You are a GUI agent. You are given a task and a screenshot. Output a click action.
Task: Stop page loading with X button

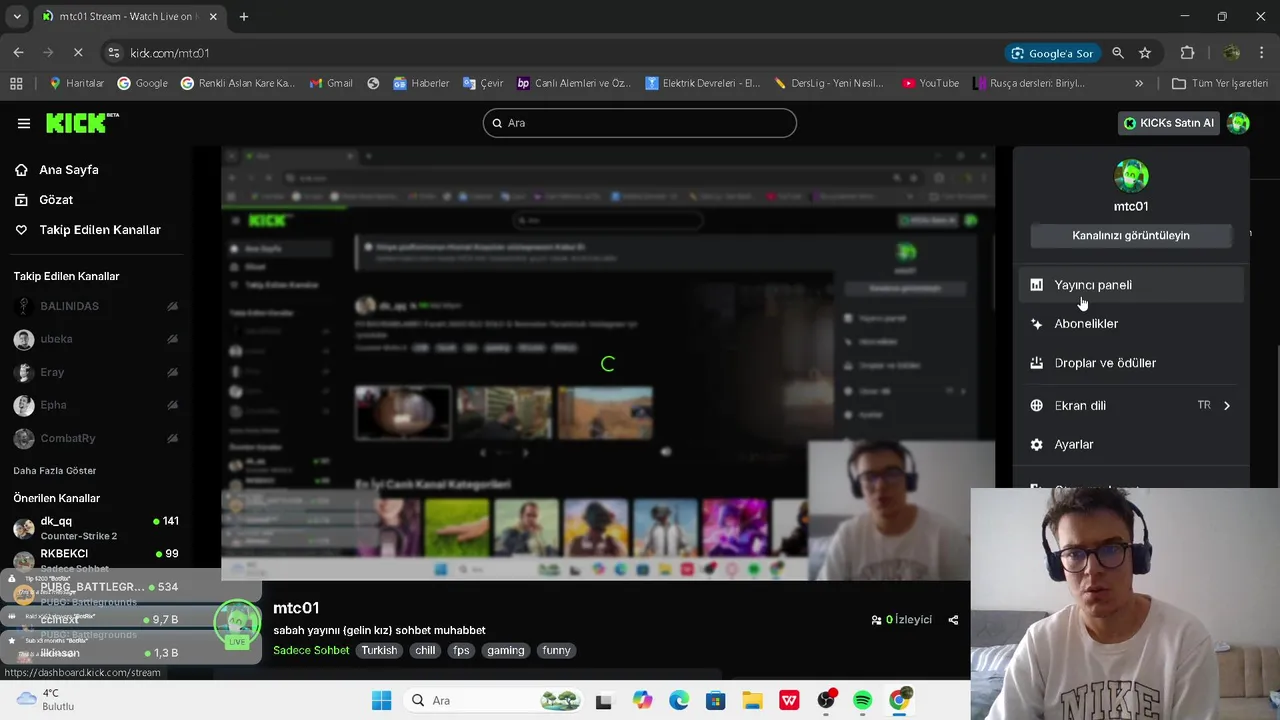point(79,53)
